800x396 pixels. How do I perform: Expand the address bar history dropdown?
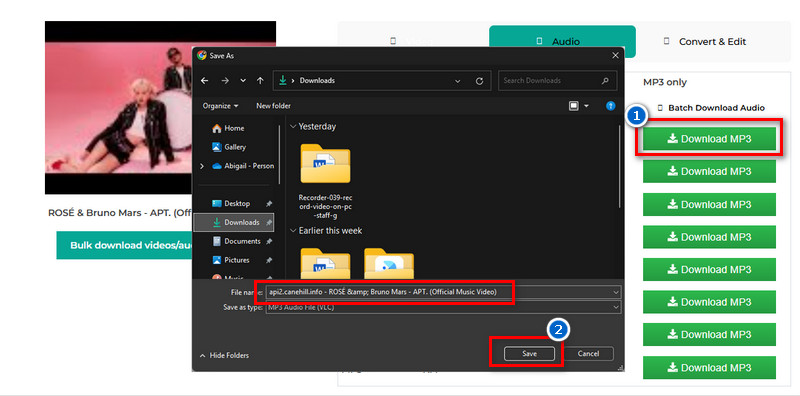pos(458,81)
